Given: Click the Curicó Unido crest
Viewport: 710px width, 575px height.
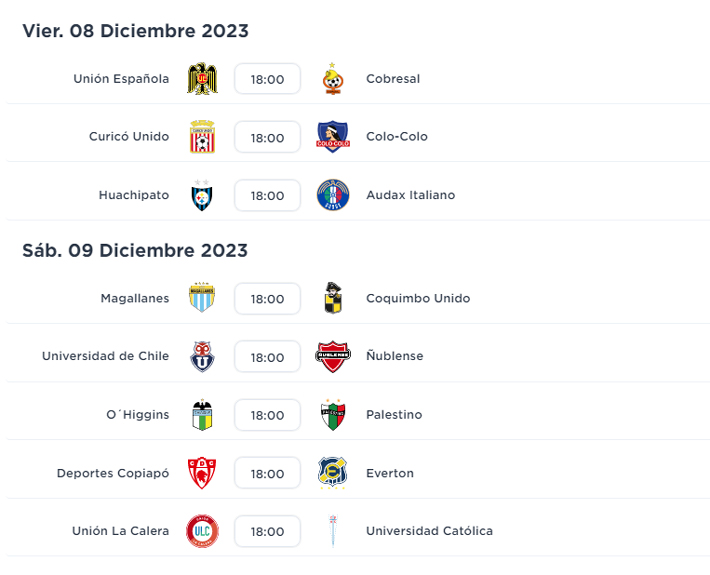Looking at the screenshot, I should (x=202, y=137).
